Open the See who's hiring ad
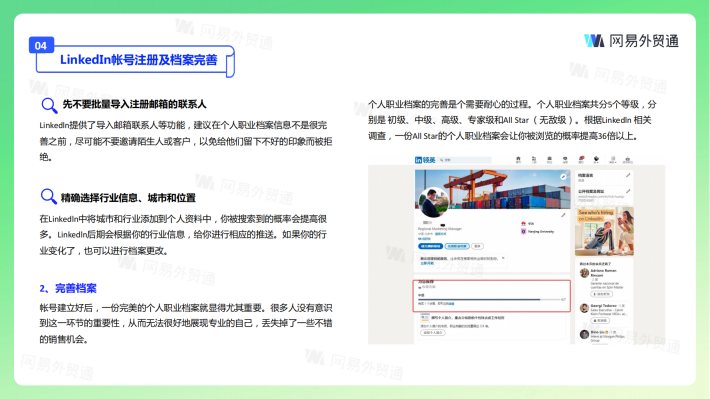This screenshot has width=710, height=399. [x=604, y=231]
